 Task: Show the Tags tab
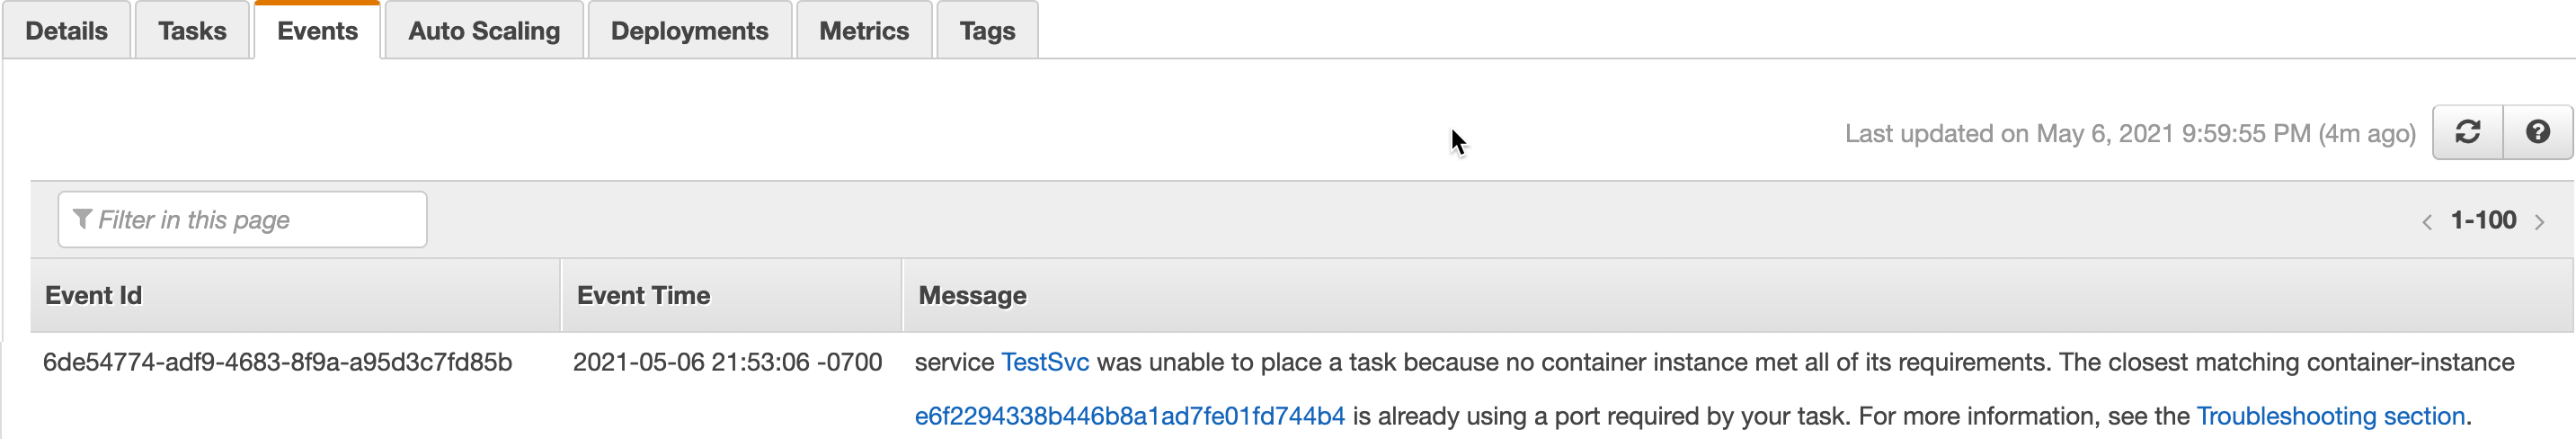(x=987, y=31)
